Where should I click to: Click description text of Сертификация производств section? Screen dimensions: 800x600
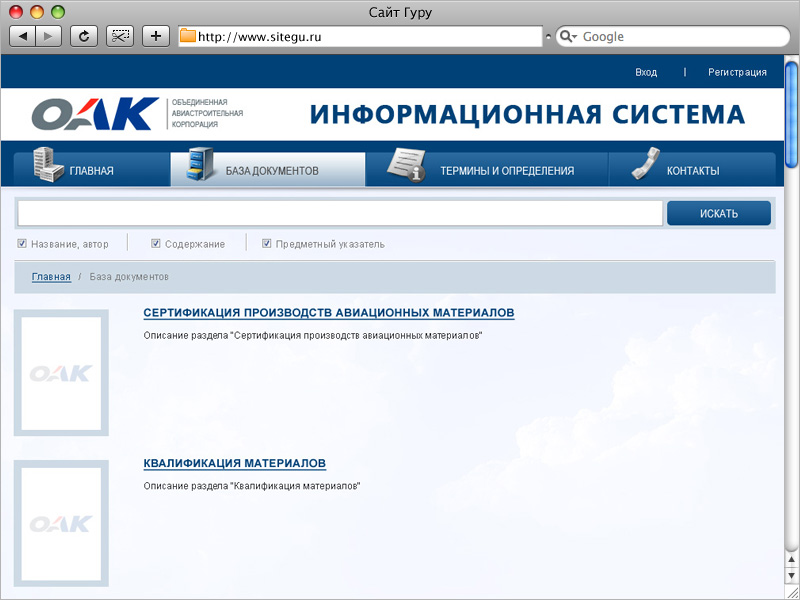point(313,336)
